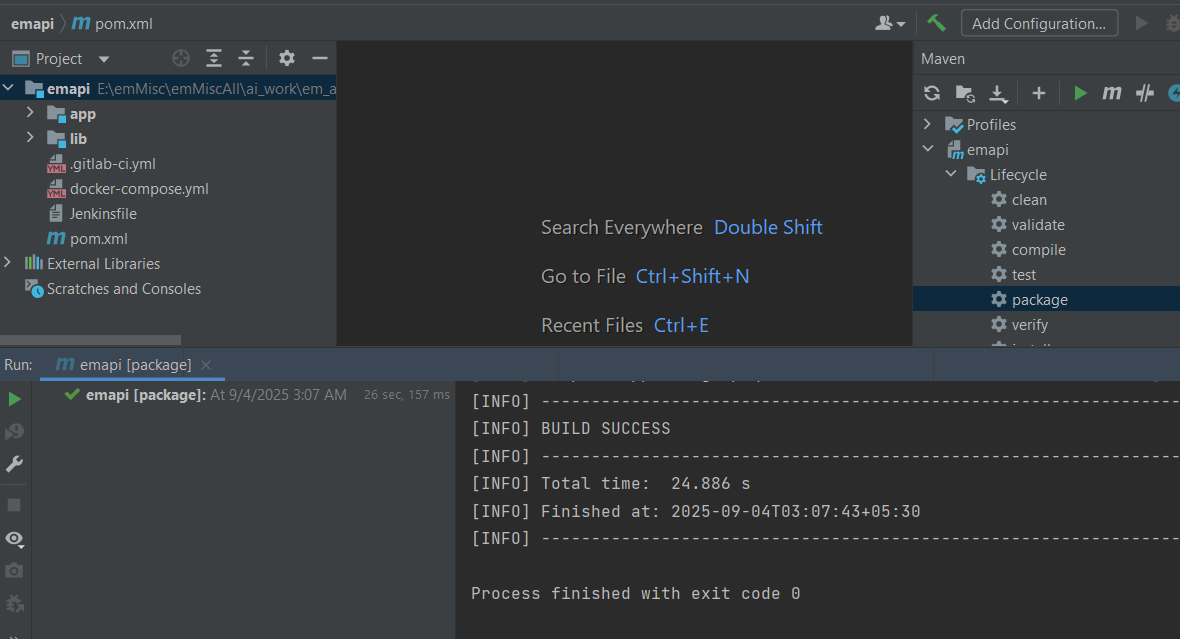
Task: Click the Expand All icon in Project panel
Action: [214, 59]
